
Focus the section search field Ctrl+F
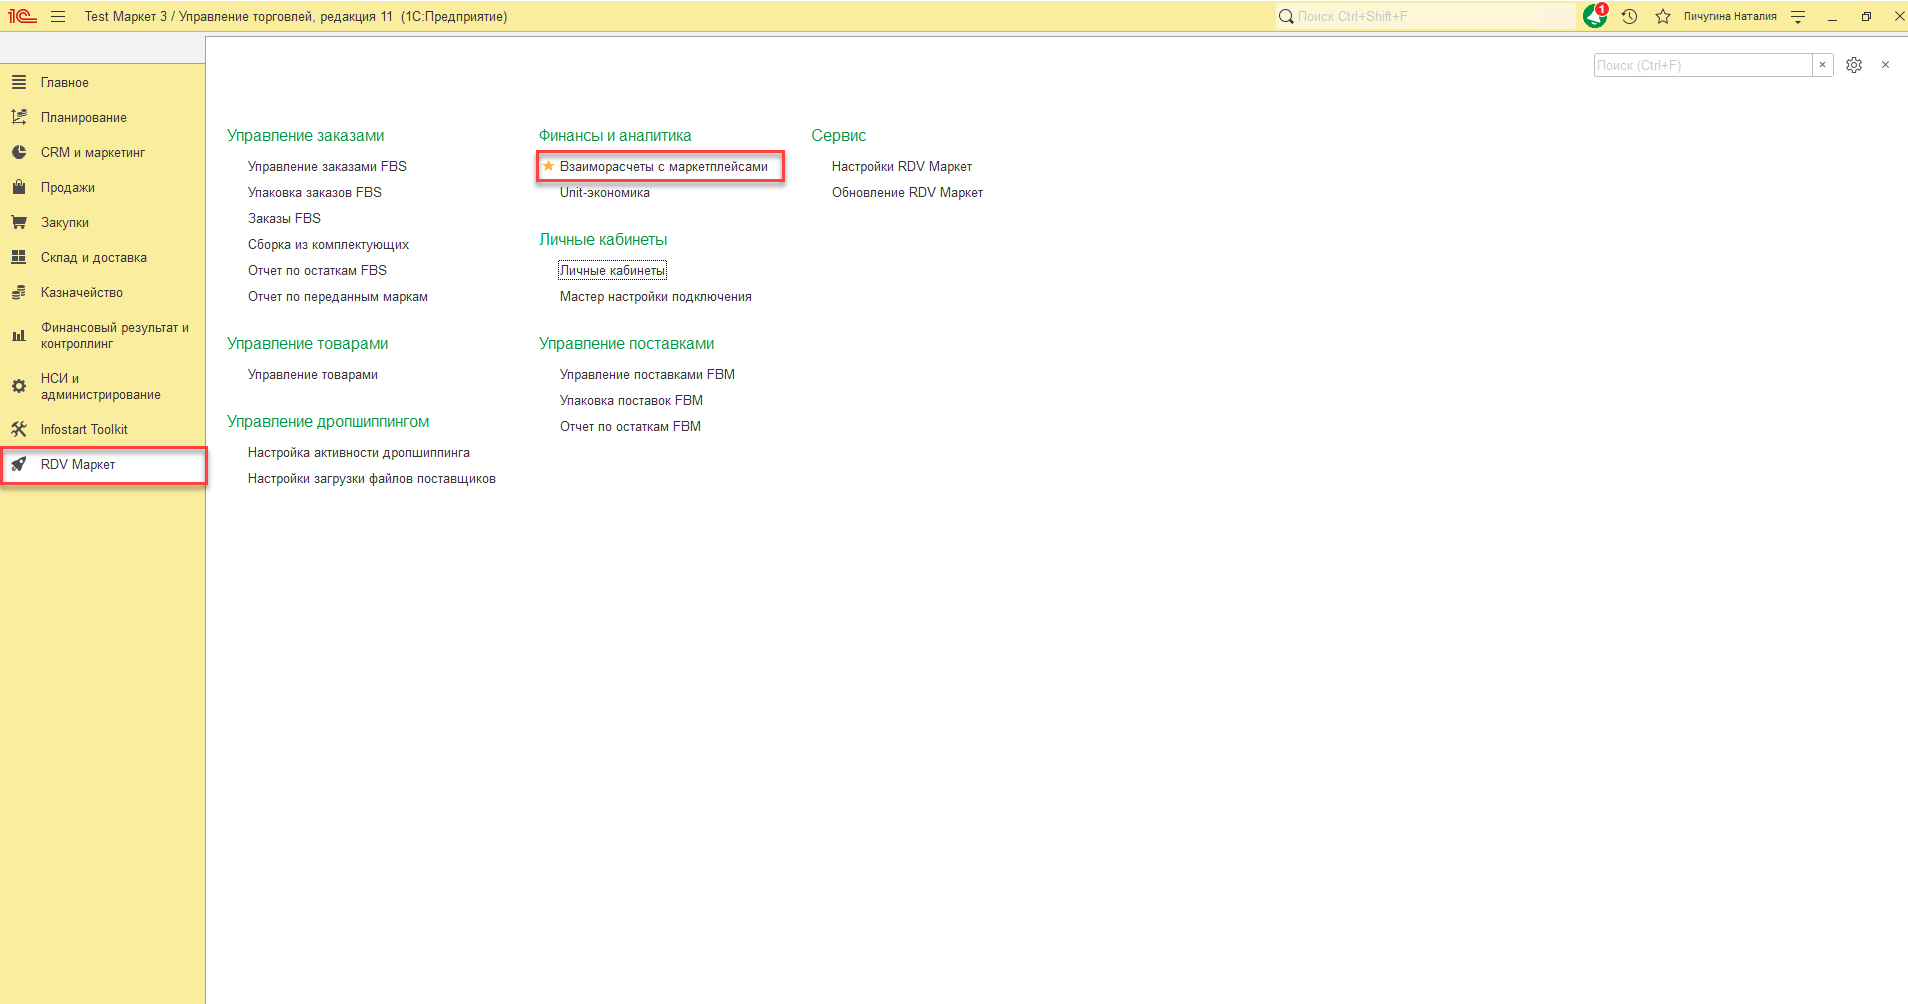(1703, 65)
